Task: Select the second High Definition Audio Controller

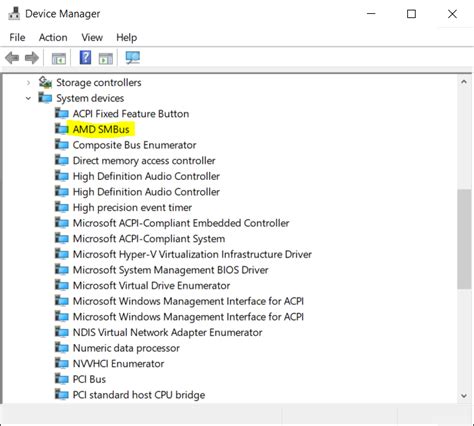Action: point(146,192)
